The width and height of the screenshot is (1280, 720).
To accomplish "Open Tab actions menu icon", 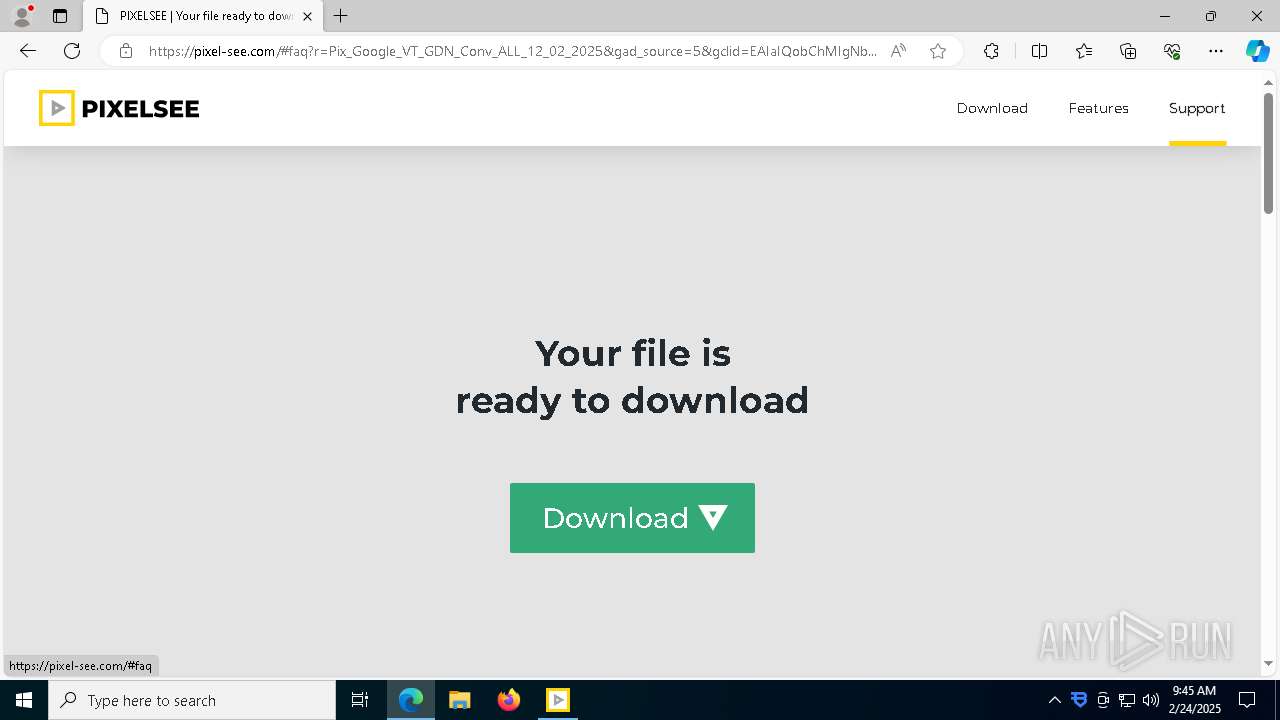I will click(60, 16).
